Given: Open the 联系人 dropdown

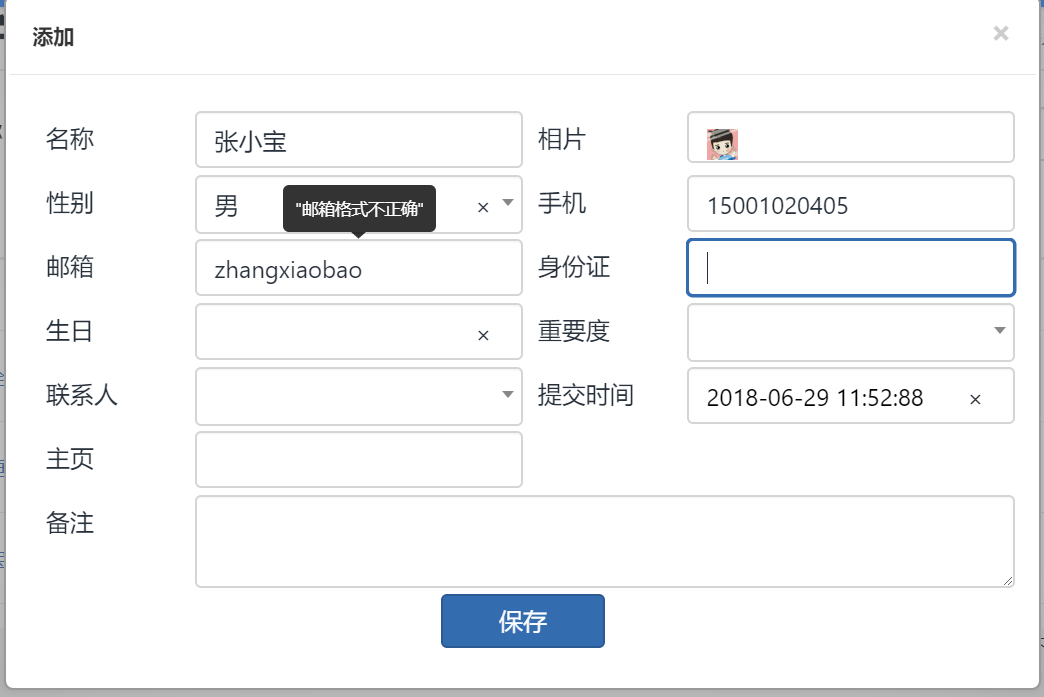Looking at the screenshot, I should tap(358, 395).
